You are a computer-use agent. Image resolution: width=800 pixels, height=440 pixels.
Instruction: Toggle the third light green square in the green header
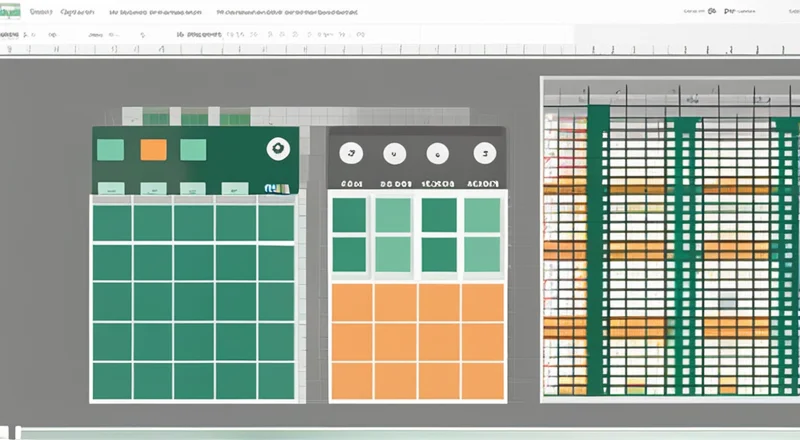click(192, 150)
